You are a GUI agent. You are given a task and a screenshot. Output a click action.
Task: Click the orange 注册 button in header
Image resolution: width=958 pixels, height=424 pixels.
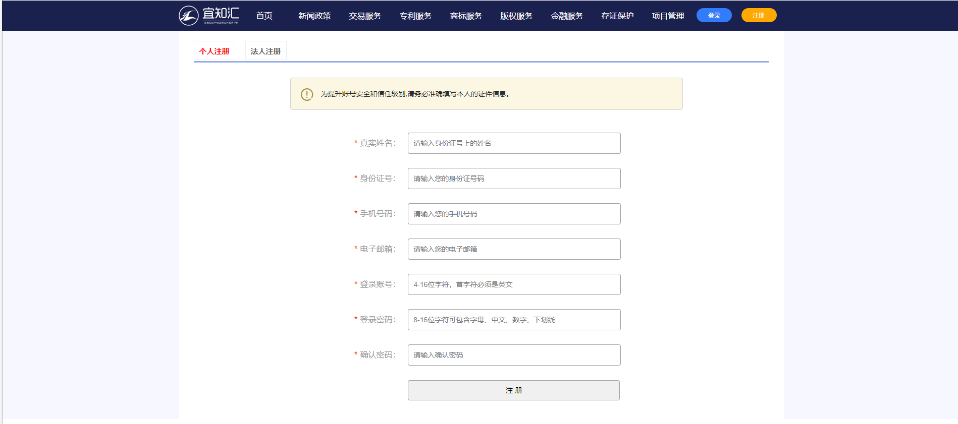(759, 15)
